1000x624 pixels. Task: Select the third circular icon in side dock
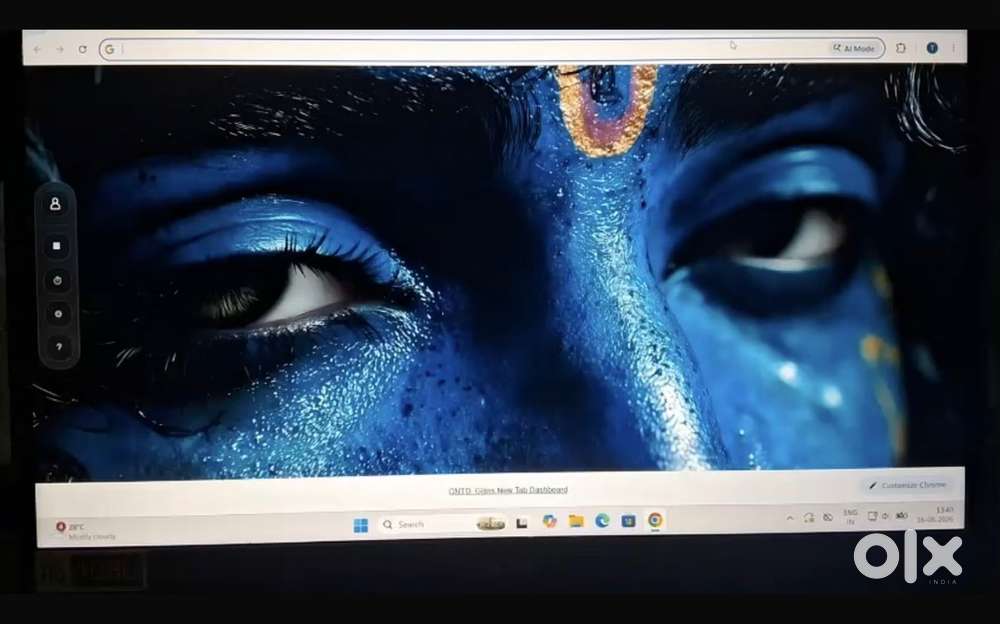(57, 280)
